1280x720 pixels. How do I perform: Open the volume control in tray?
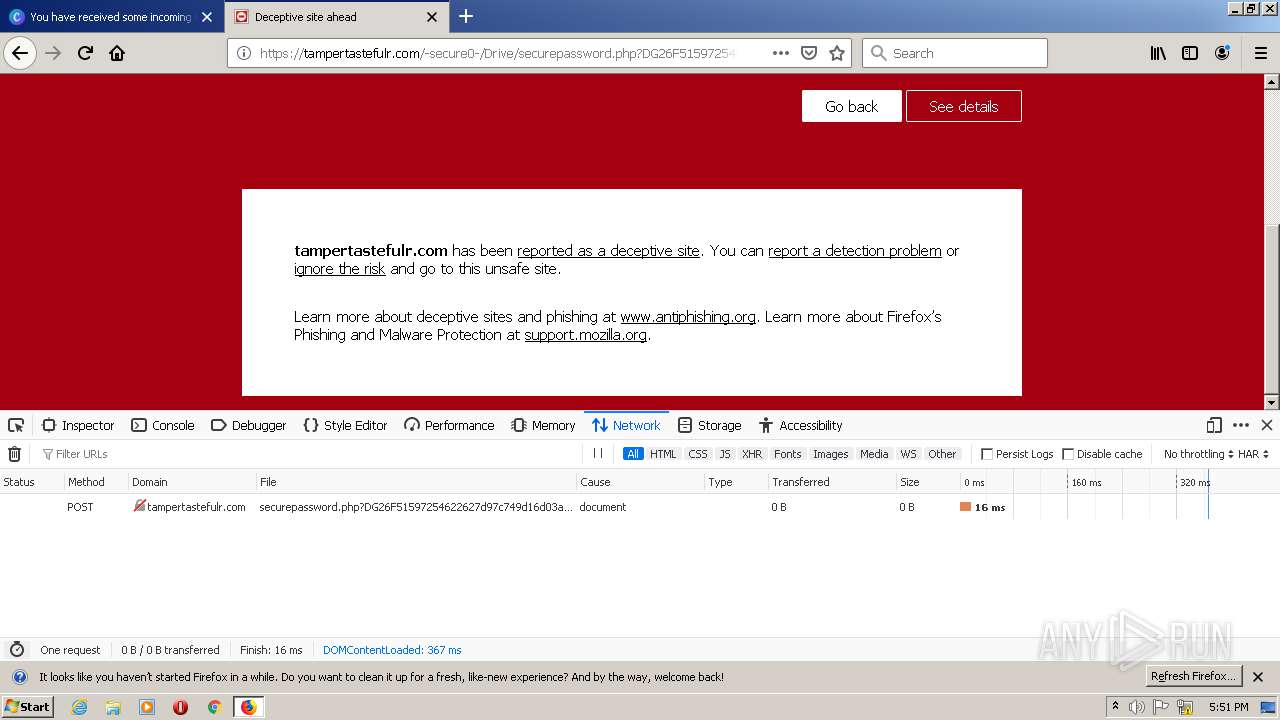coord(1137,707)
